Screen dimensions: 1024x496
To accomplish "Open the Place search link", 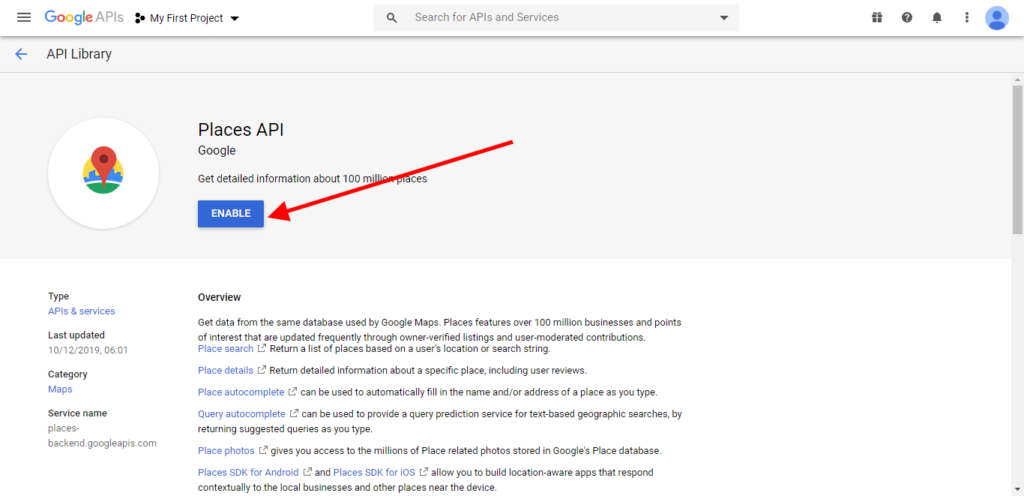I will [225, 349].
